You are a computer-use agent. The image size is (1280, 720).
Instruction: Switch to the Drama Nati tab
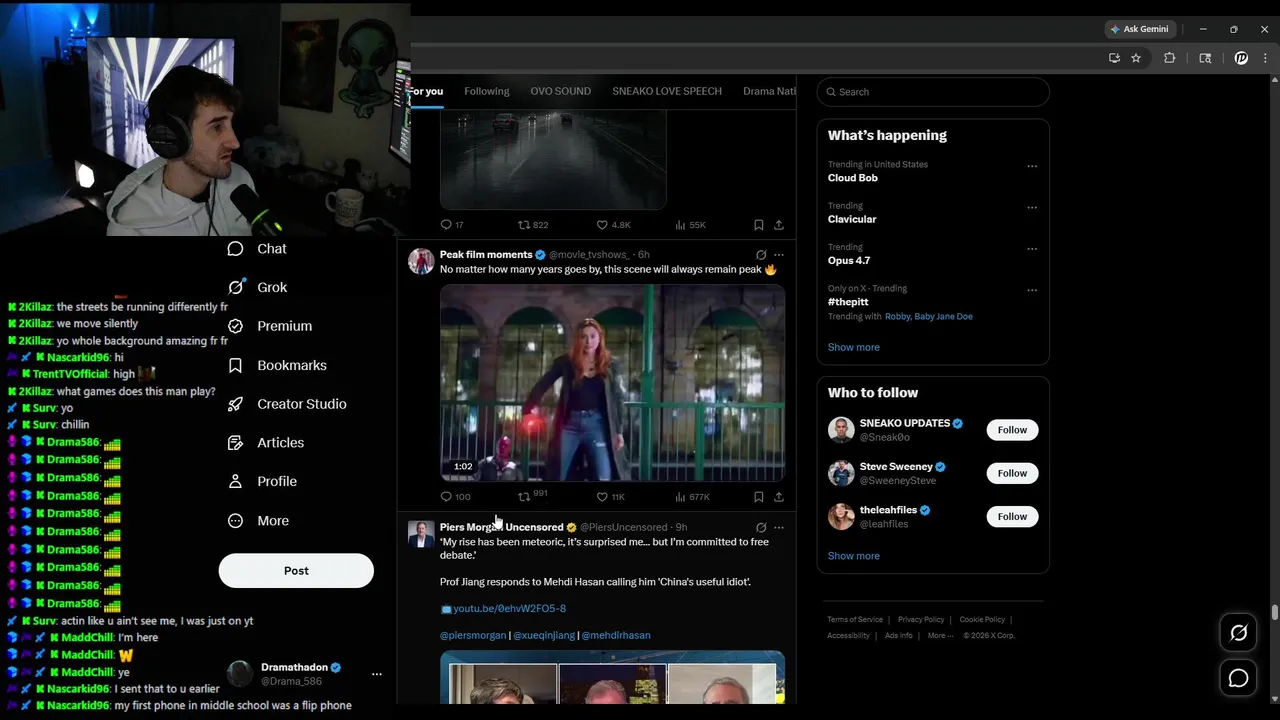pyautogui.click(x=769, y=91)
